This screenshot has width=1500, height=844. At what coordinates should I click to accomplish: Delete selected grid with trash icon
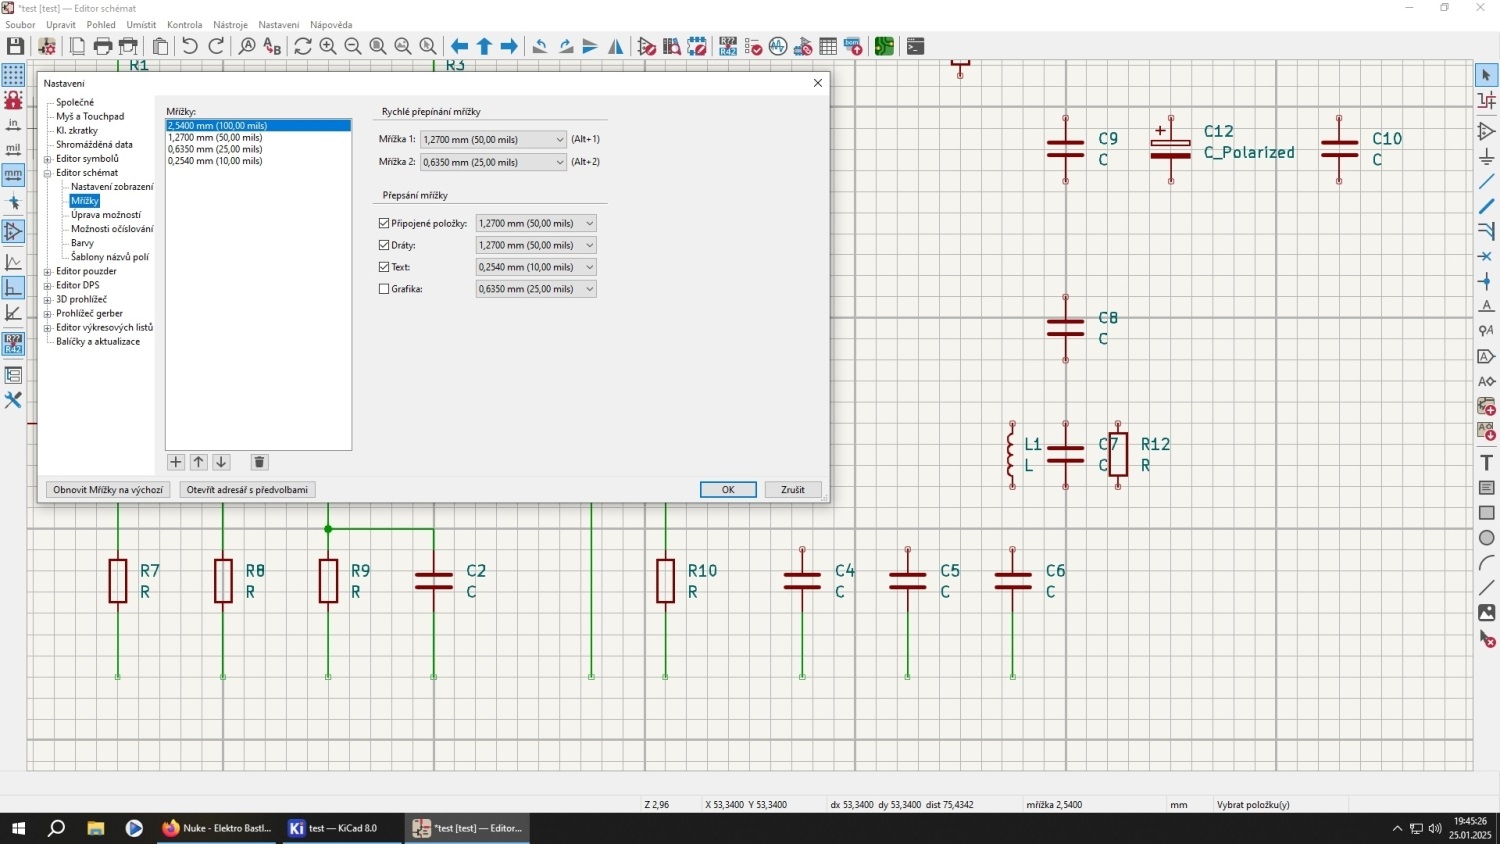click(x=259, y=462)
